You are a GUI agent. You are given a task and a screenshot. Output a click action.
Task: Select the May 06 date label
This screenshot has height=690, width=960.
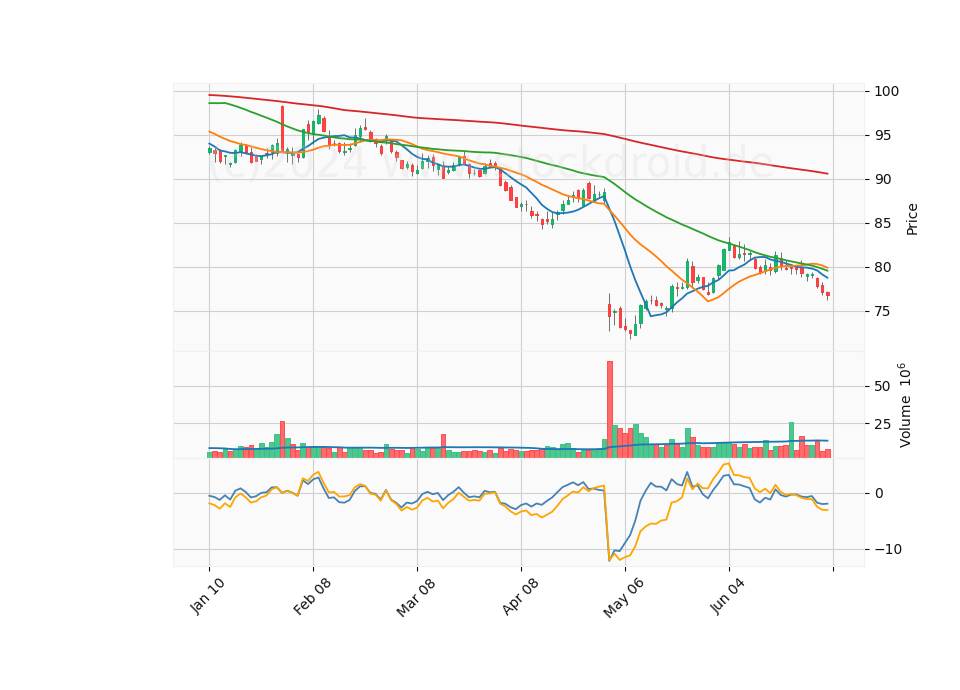[623, 597]
